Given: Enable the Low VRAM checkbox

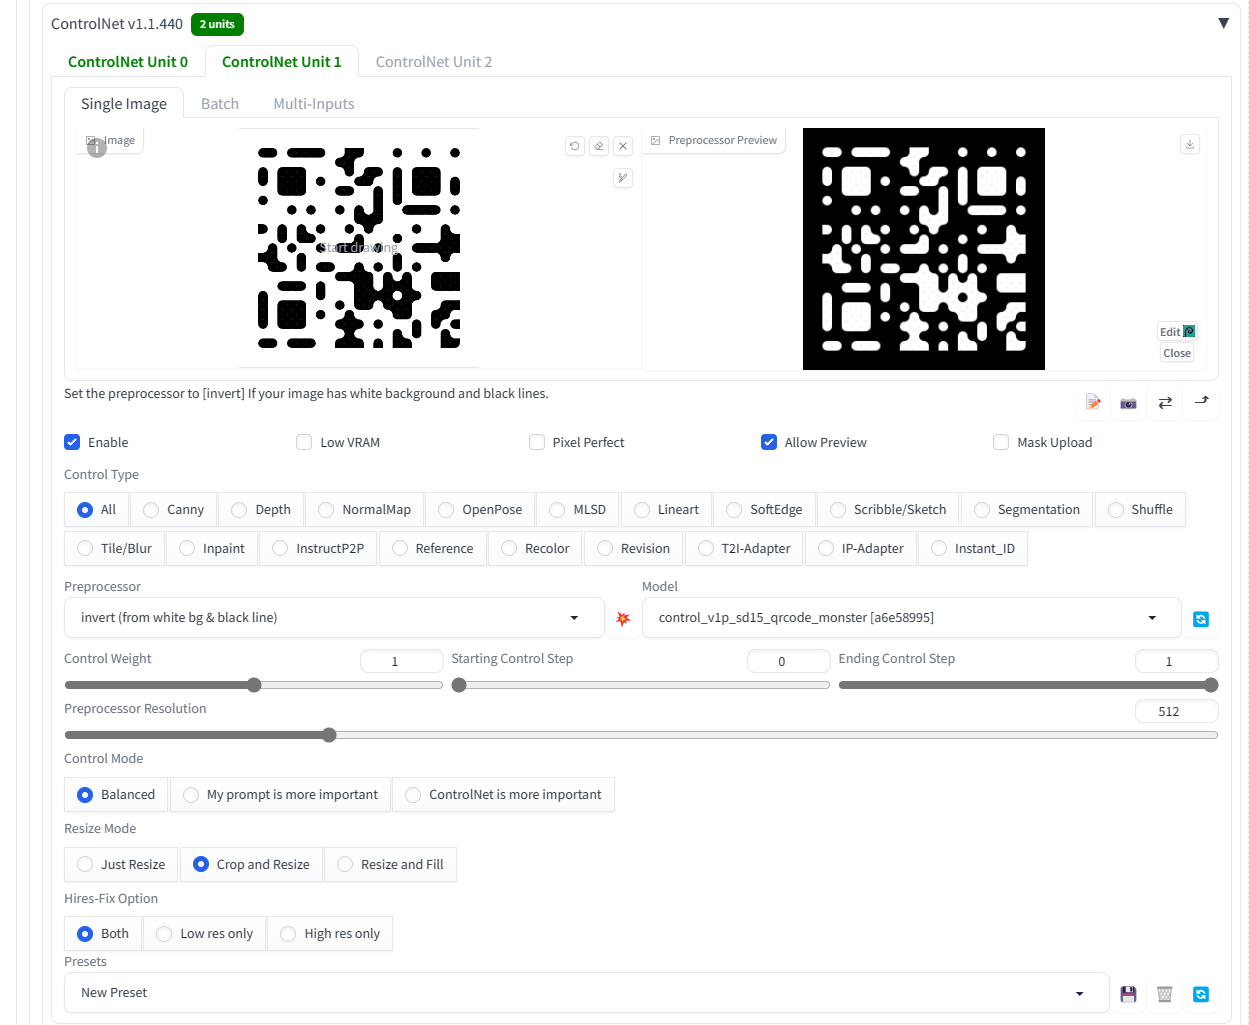Looking at the screenshot, I should click(x=304, y=442).
